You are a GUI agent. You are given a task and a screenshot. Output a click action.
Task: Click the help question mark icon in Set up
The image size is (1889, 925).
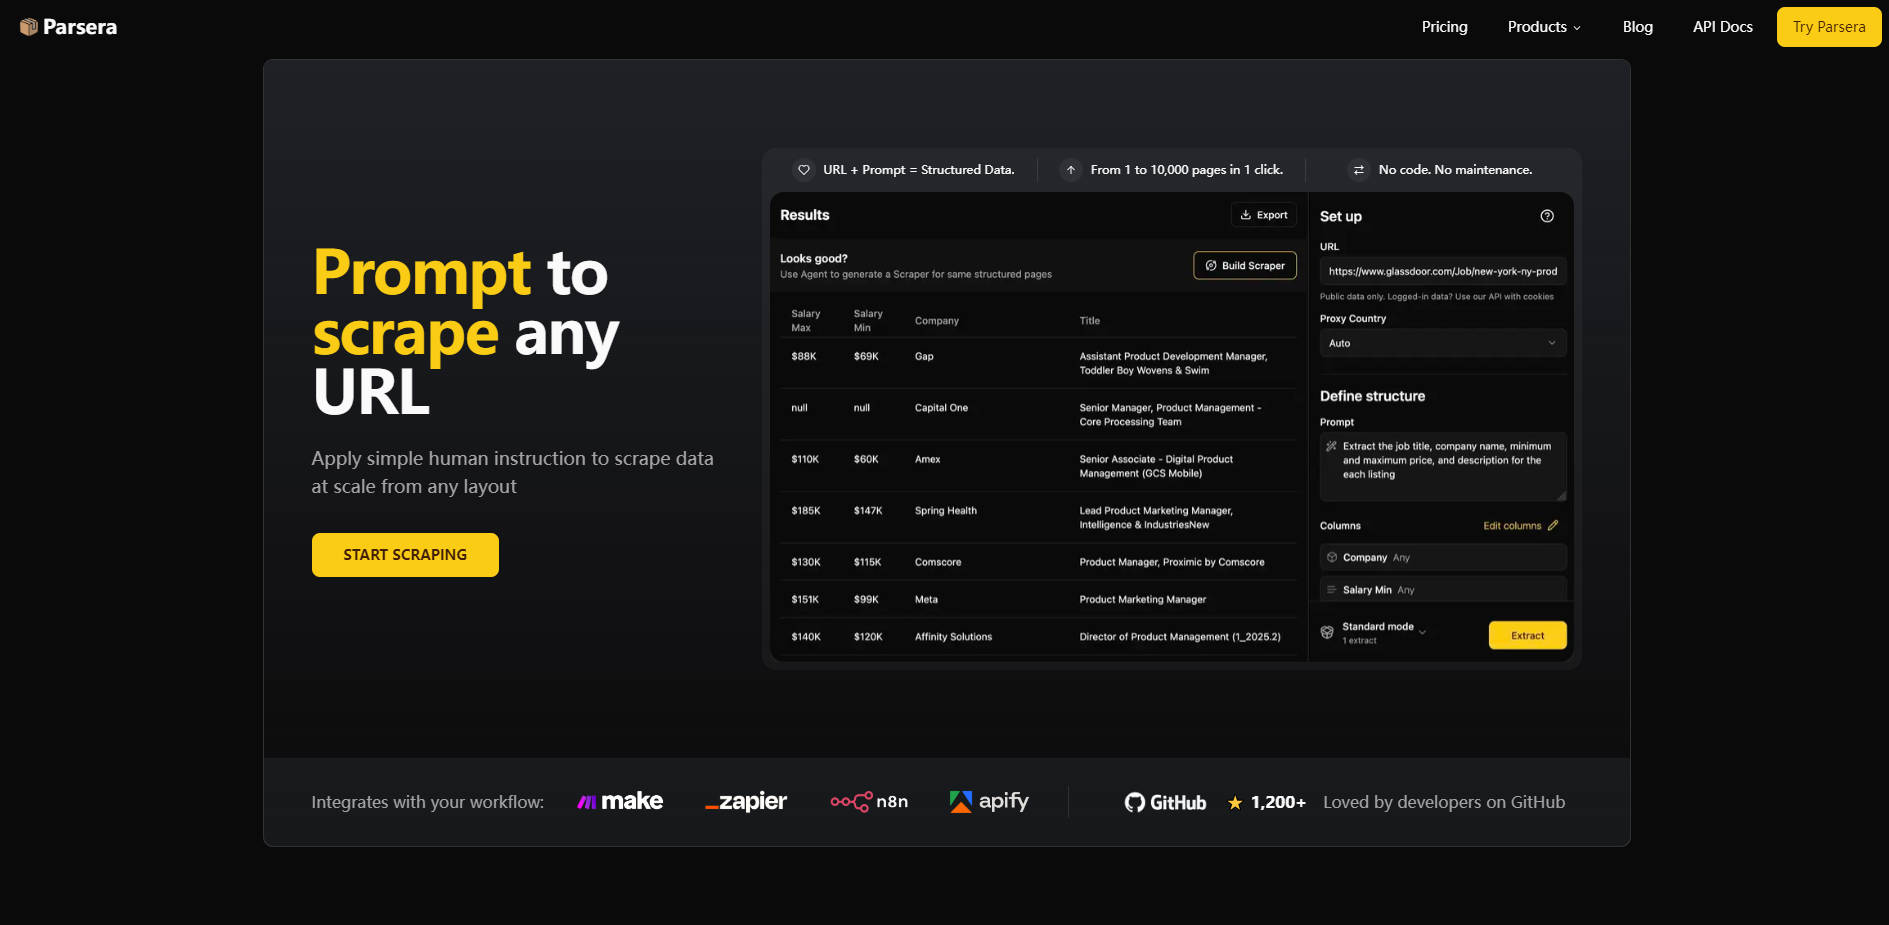(x=1547, y=216)
